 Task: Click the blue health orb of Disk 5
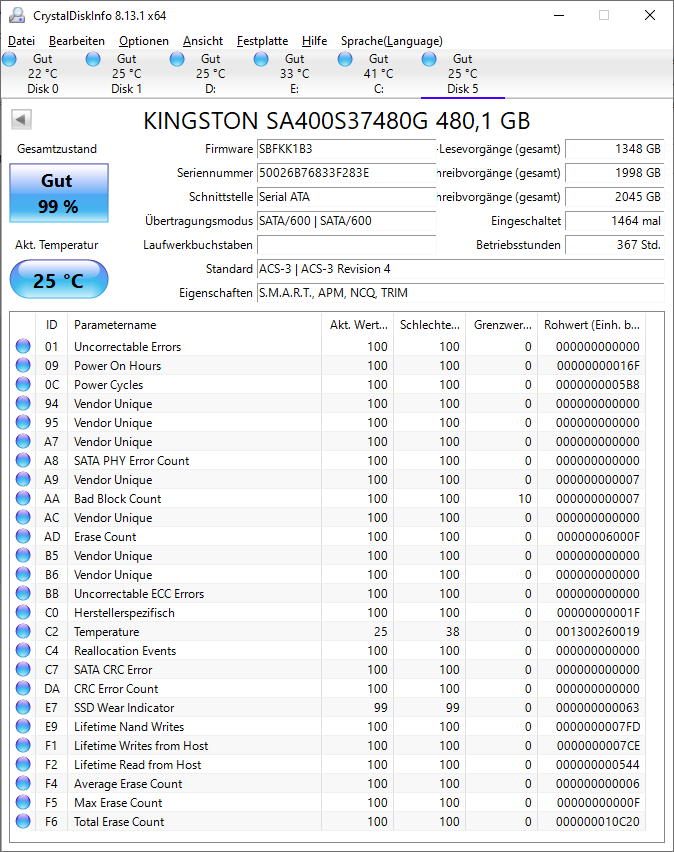coord(429,59)
